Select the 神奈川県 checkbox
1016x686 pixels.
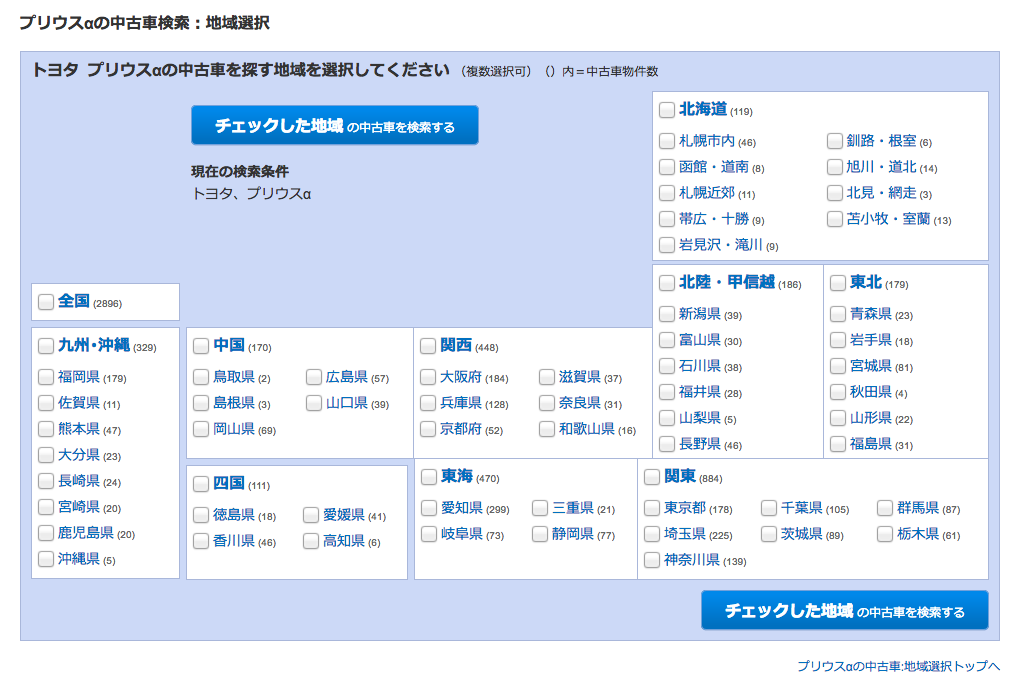pyautogui.click(x=652, y=560)
